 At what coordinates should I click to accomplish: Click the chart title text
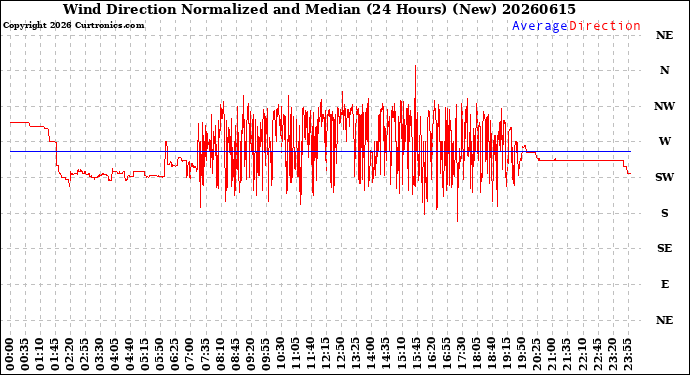pos(319,9)
